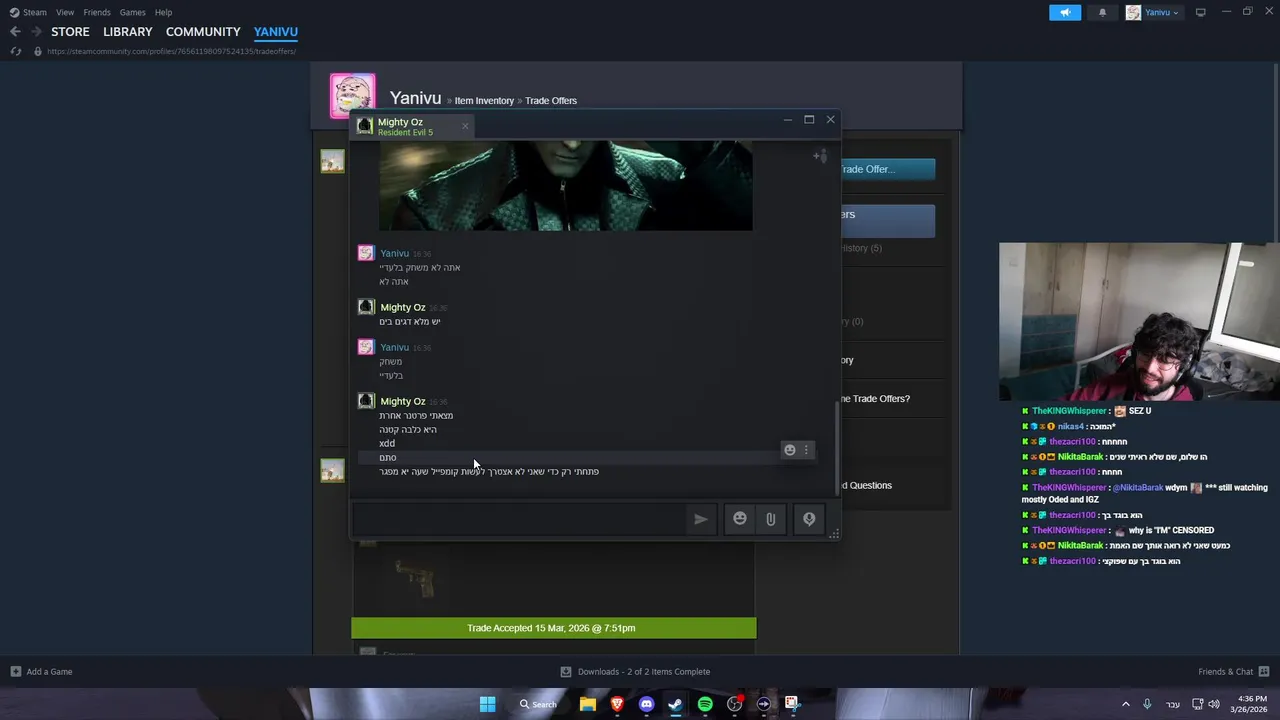Open the Games menu
Screen dimensions: 1280x720
tap(133, 12)
